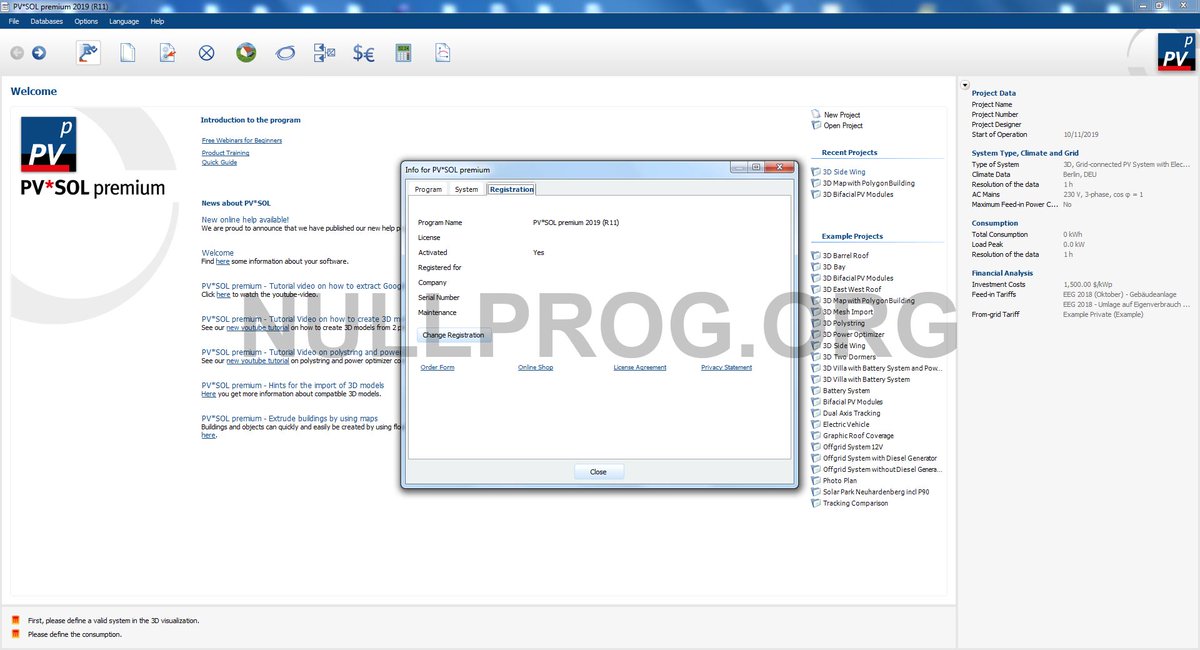1200x650 pixels.
Task: Open Presentation document icon in toolbar
Action: 443,53
